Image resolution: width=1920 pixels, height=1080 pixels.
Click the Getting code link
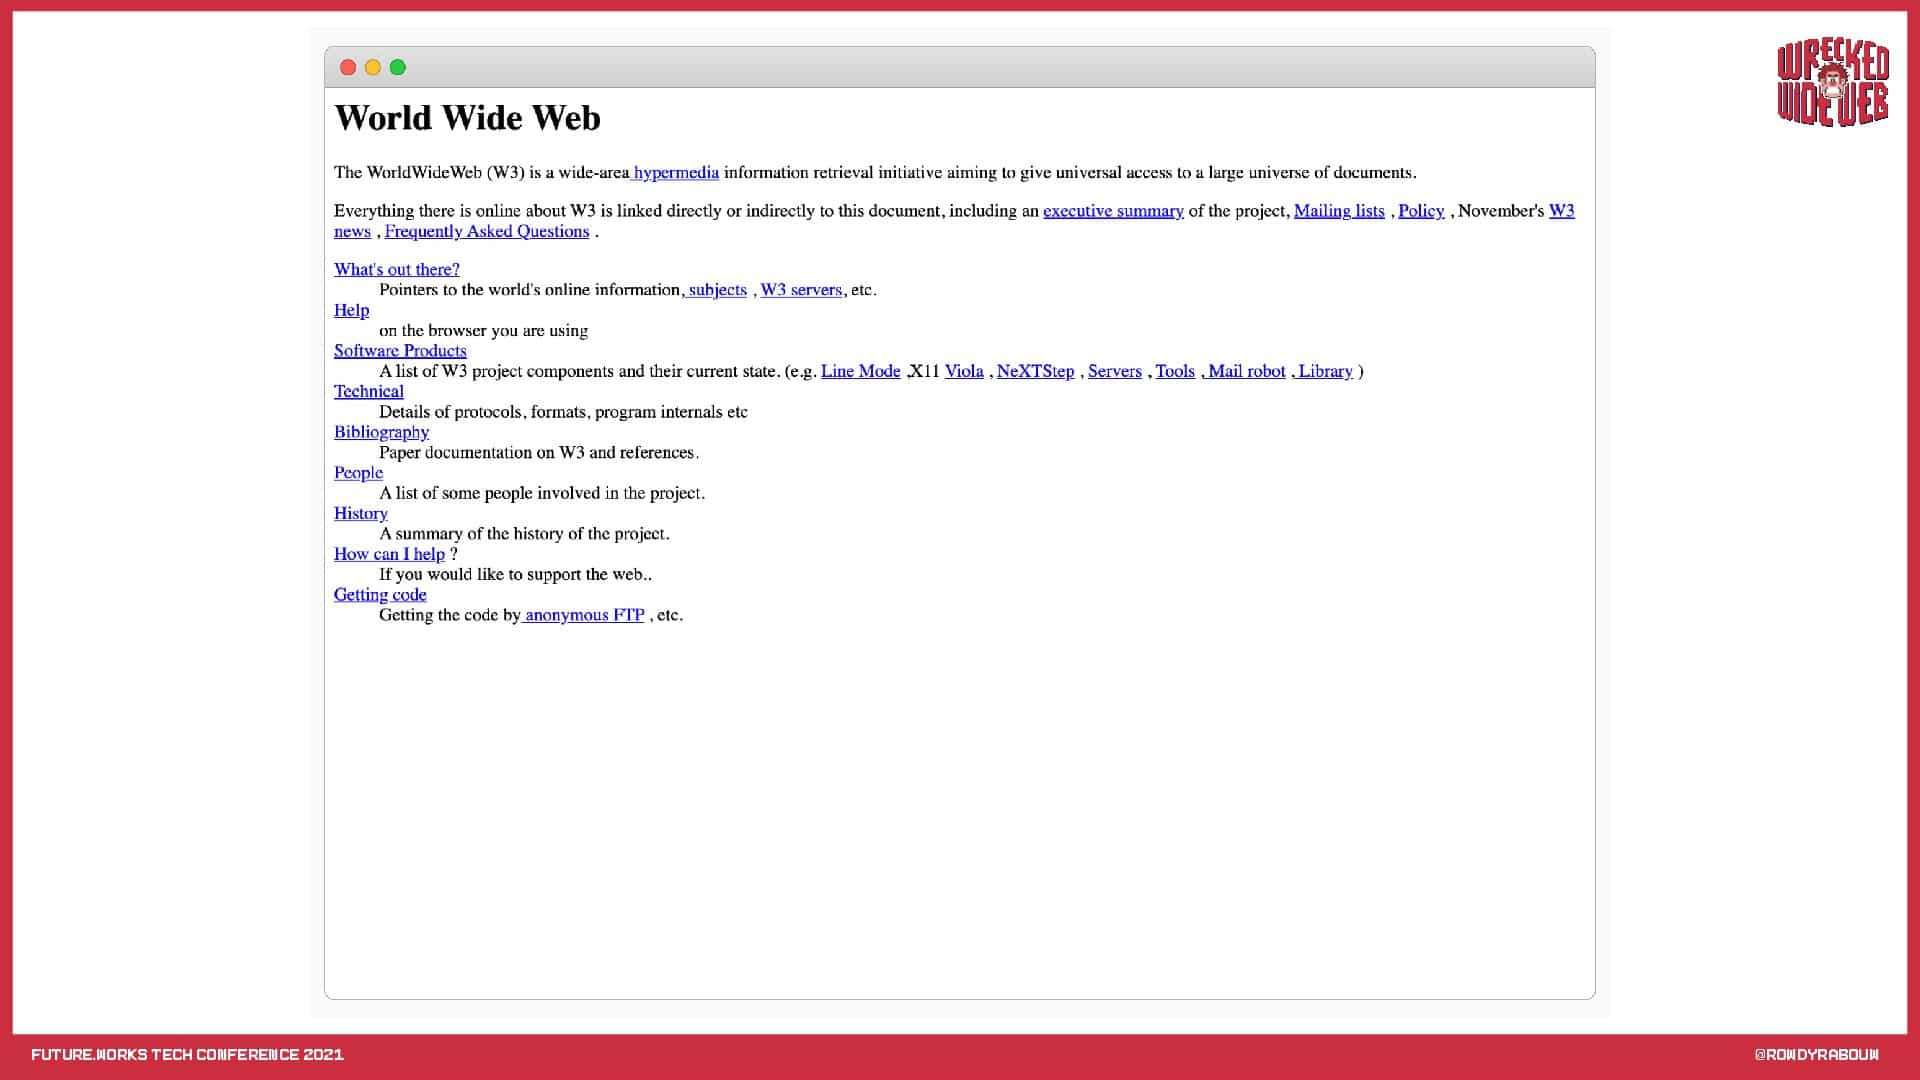tap(380, 594)
